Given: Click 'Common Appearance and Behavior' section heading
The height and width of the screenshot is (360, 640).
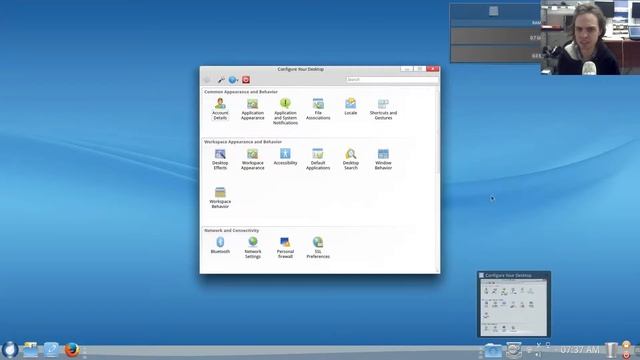Looking at the screenshot, I should tap(241, 92).
